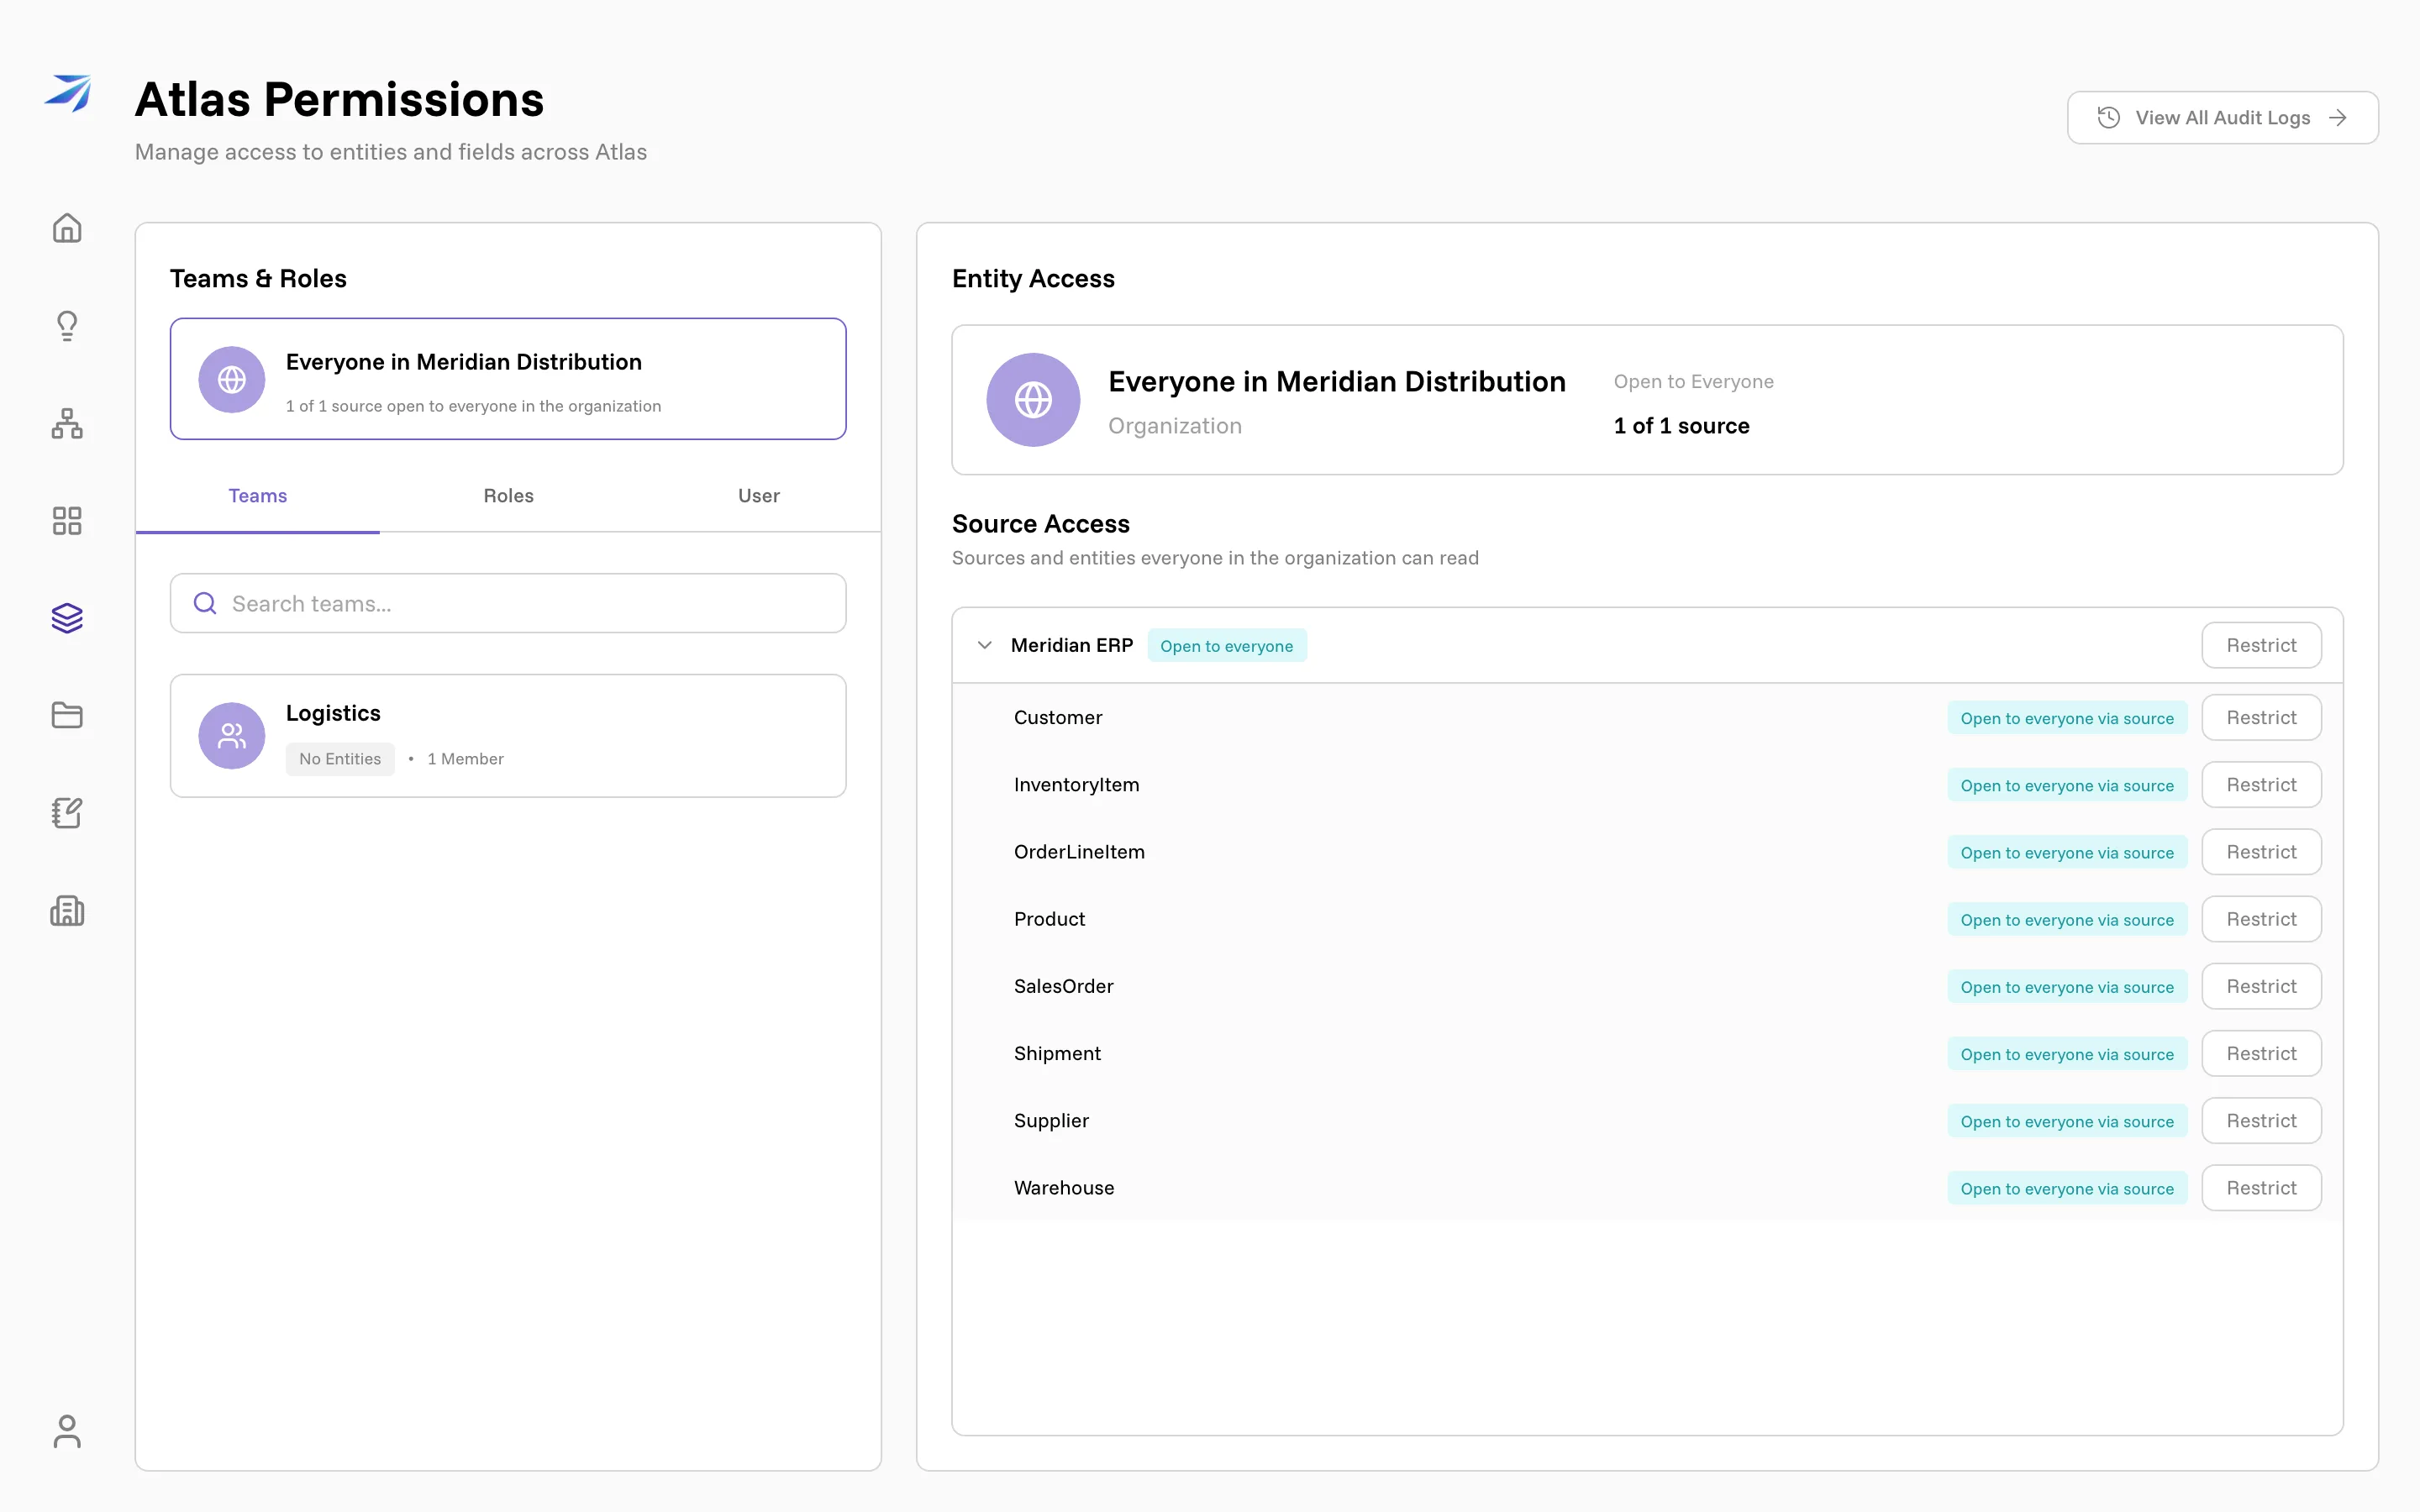Restrict the InventoryItem entity

click(2261, 785)
